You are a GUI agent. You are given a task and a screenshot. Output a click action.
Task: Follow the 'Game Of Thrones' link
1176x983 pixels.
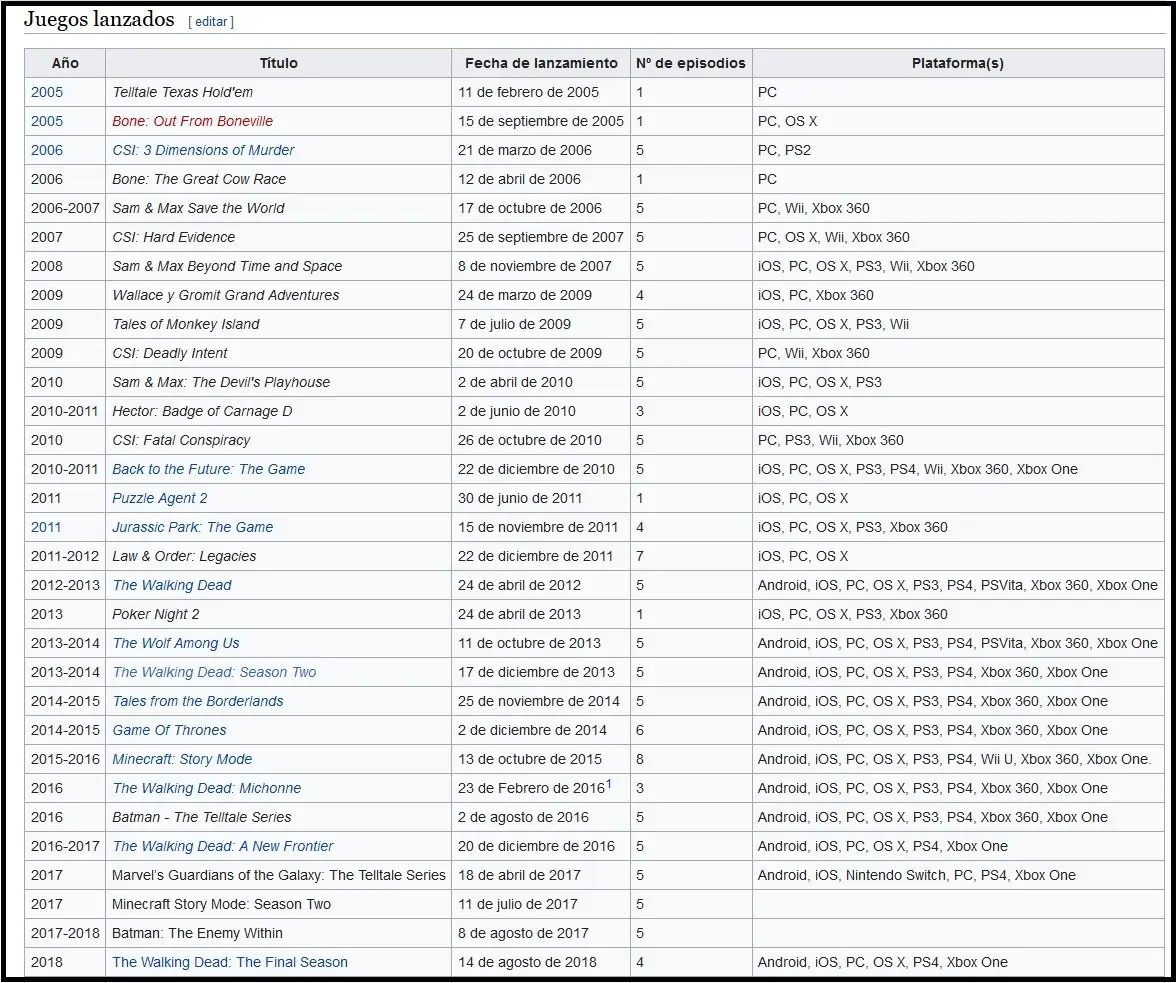[x=170, y=730]
